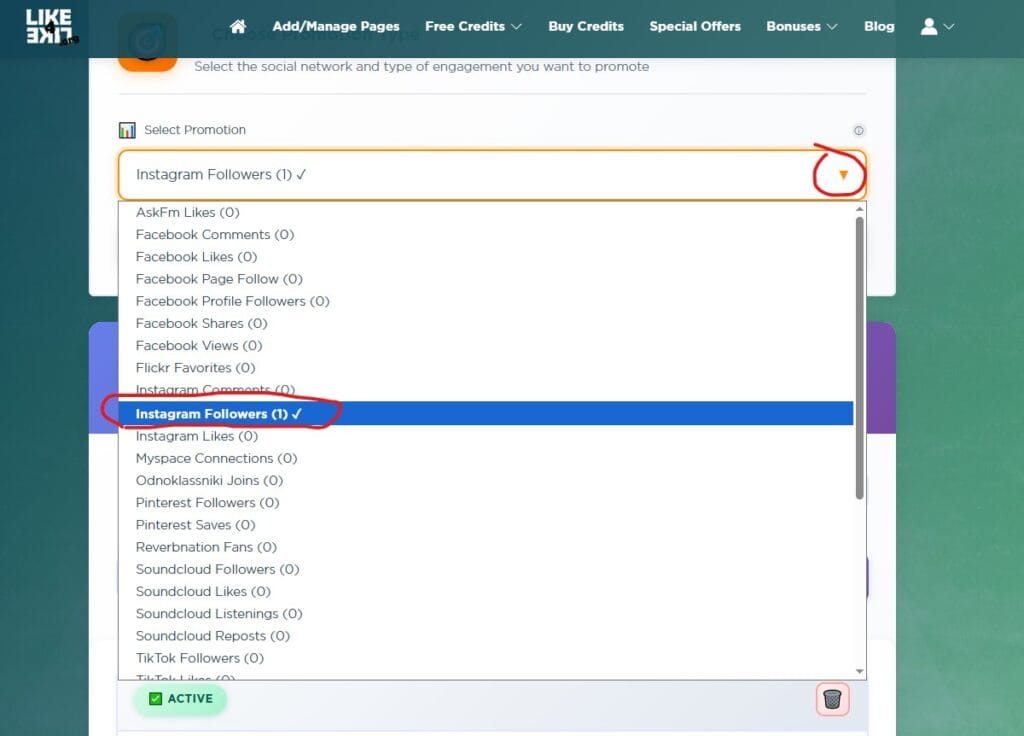Open the user account profile icon
This screenshot has height=736, width=1024.
[x=936, y=26]
